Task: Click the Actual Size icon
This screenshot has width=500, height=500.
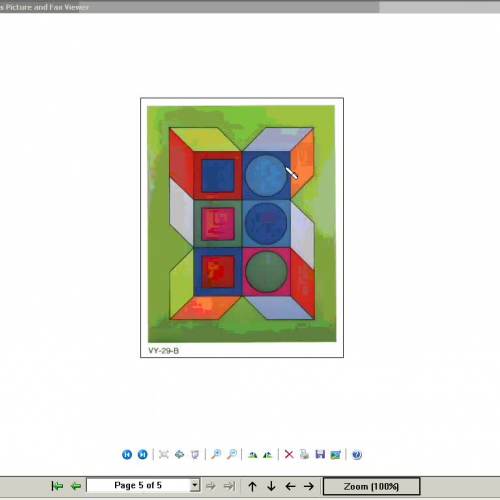Action: click(179, 454)
